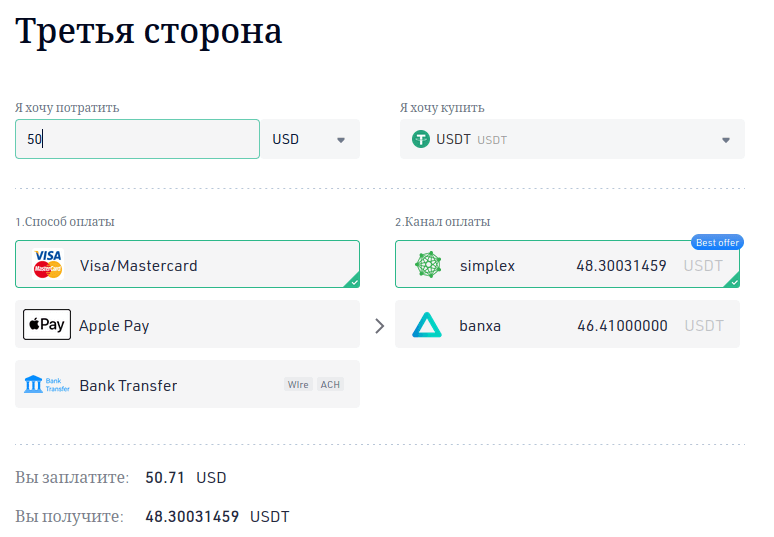Select Visa/Mastercard payment method
Screen dimensions: 774x537
187,265
